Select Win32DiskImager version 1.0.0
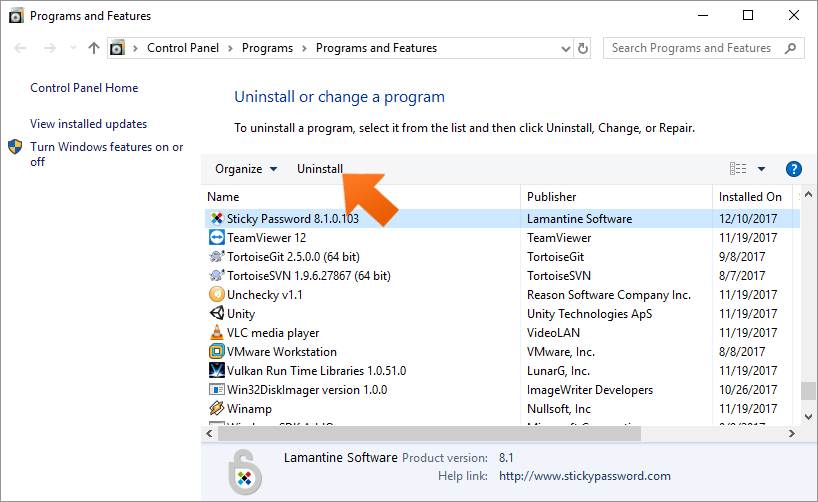Viewport: 818px width, 502px height. (307, 390)
